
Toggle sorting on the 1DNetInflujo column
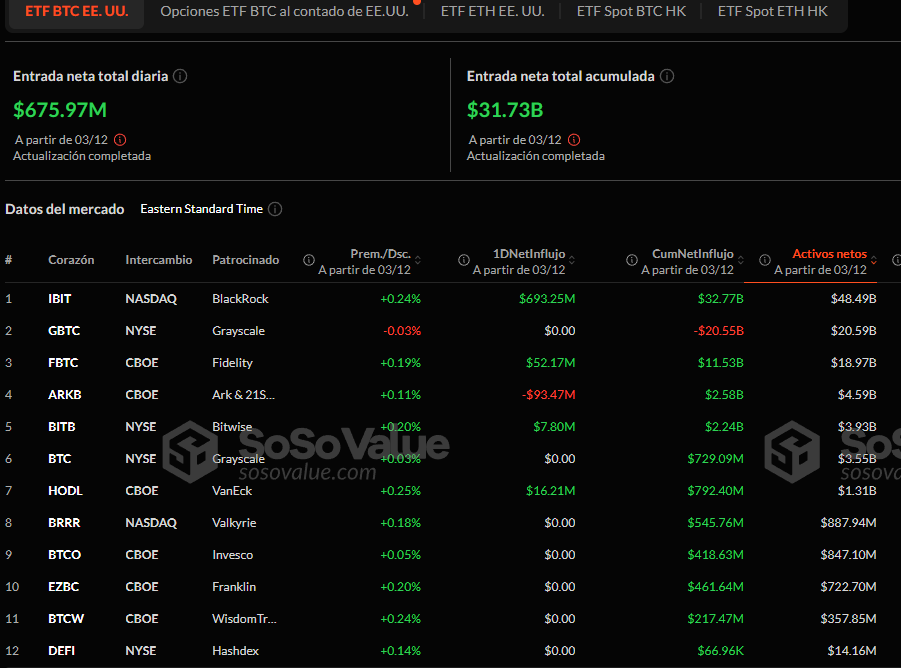[x=573, y=259]
